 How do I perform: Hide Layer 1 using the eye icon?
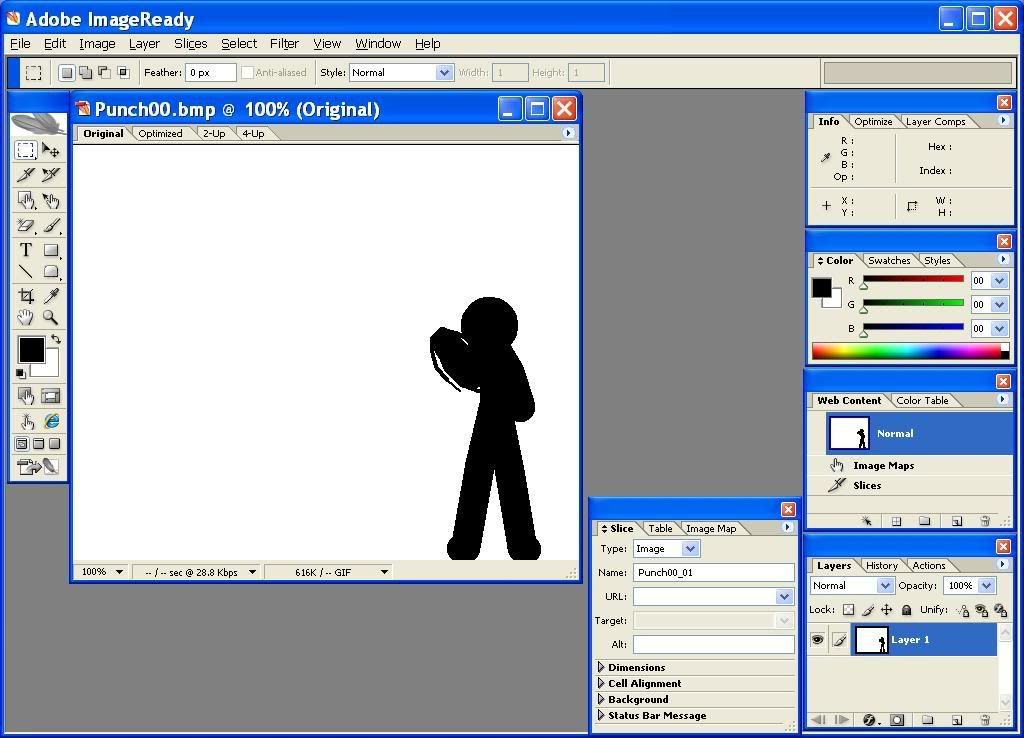pos(817,640)
